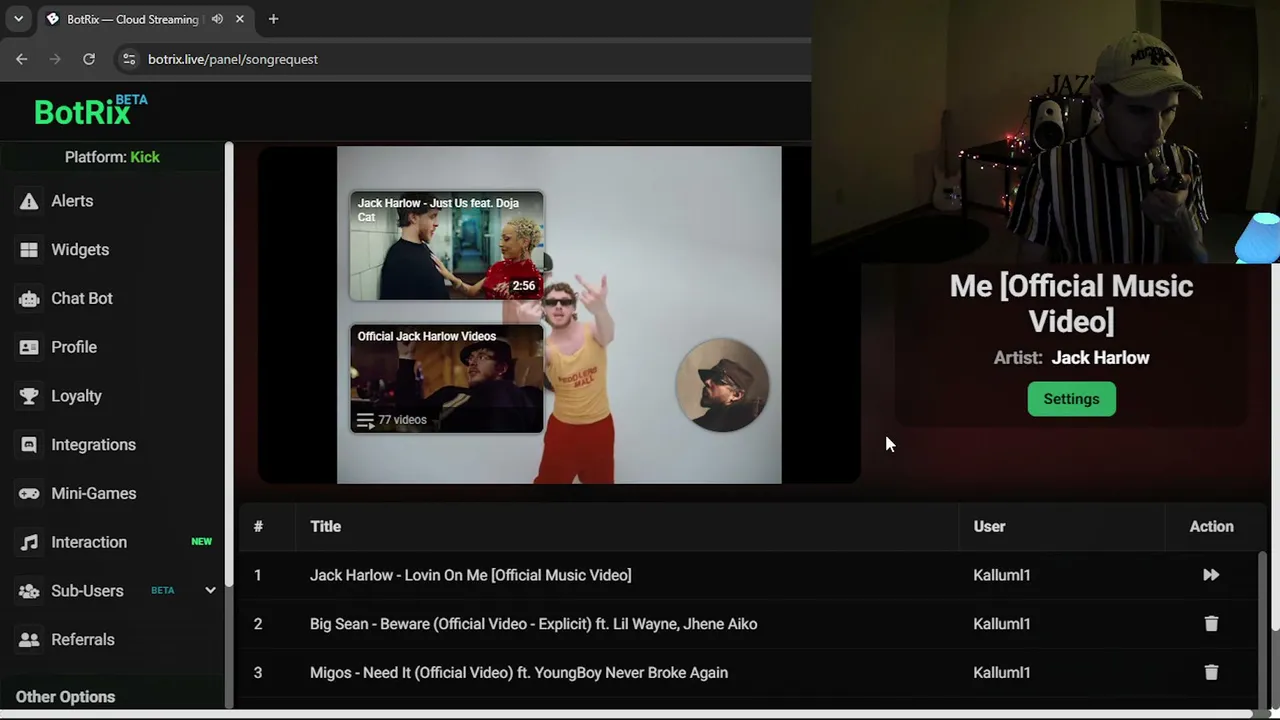The height and width of the screenshot is (720, 1280).
Task: Click the BotRix Beta logo
Action: 91,110
